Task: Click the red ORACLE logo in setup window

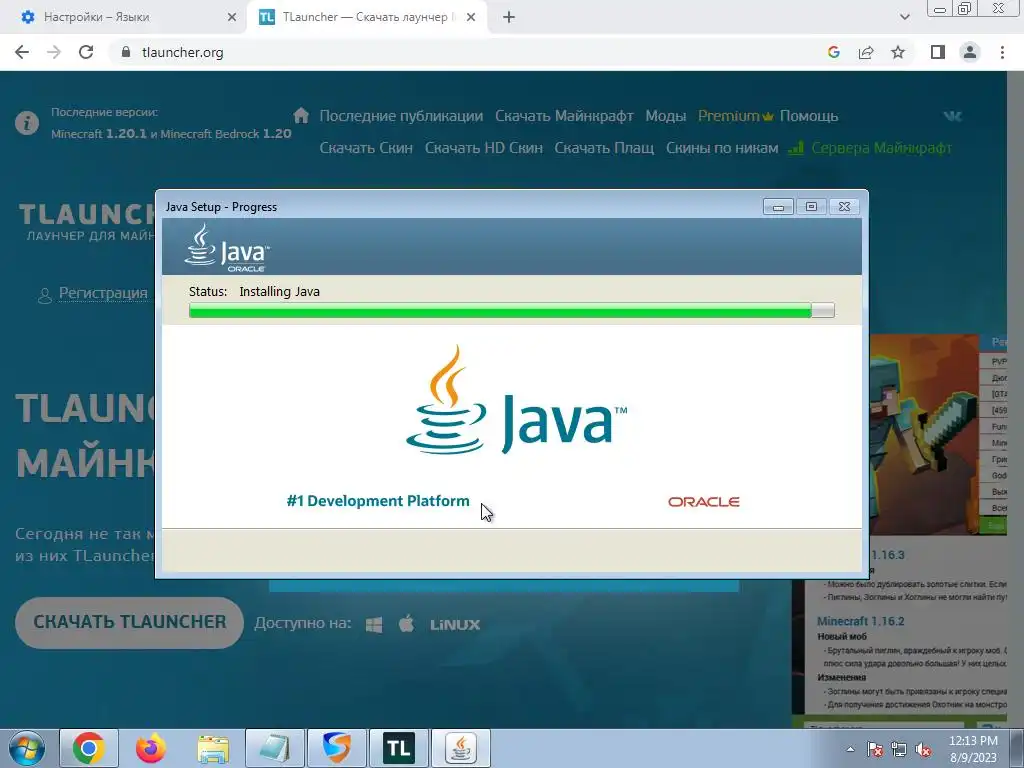Action: (x=703, y=502)
